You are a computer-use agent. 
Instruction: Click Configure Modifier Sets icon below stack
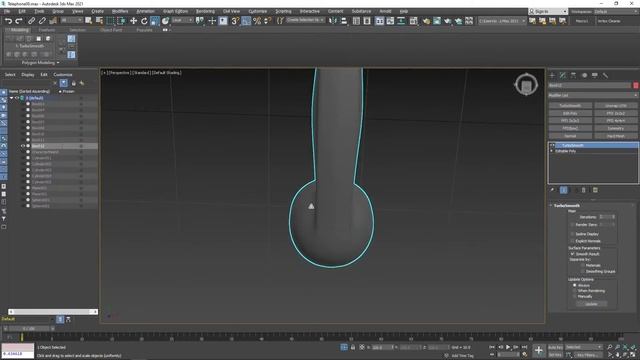tap(595, 190)
